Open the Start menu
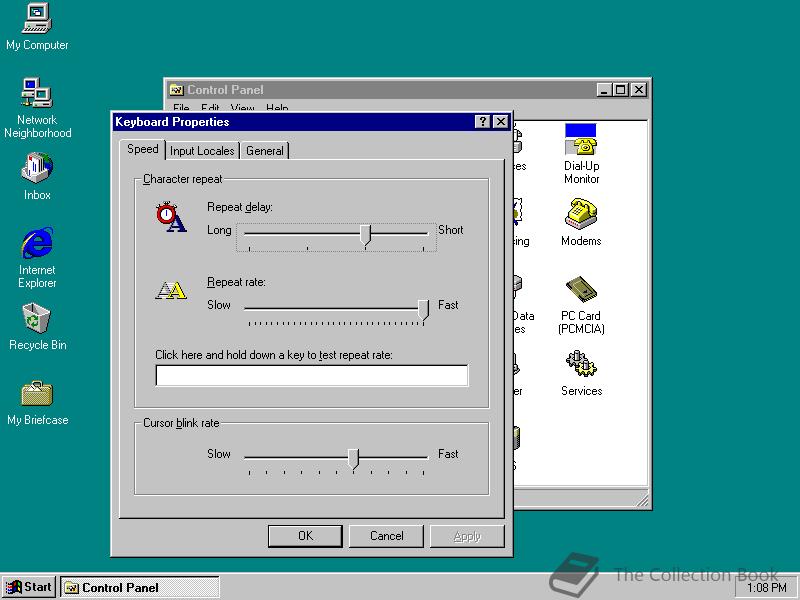This screenshot has height=600, width=800. coord(29,587)
